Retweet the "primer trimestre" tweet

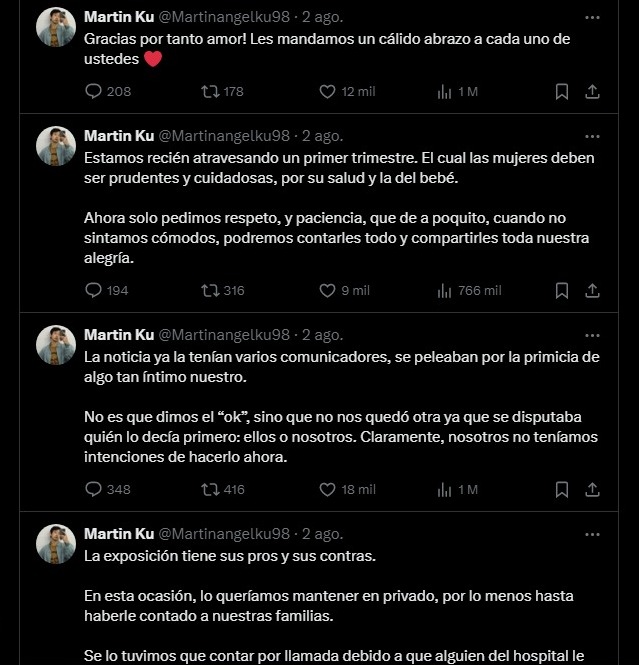[x=210, y=291]
